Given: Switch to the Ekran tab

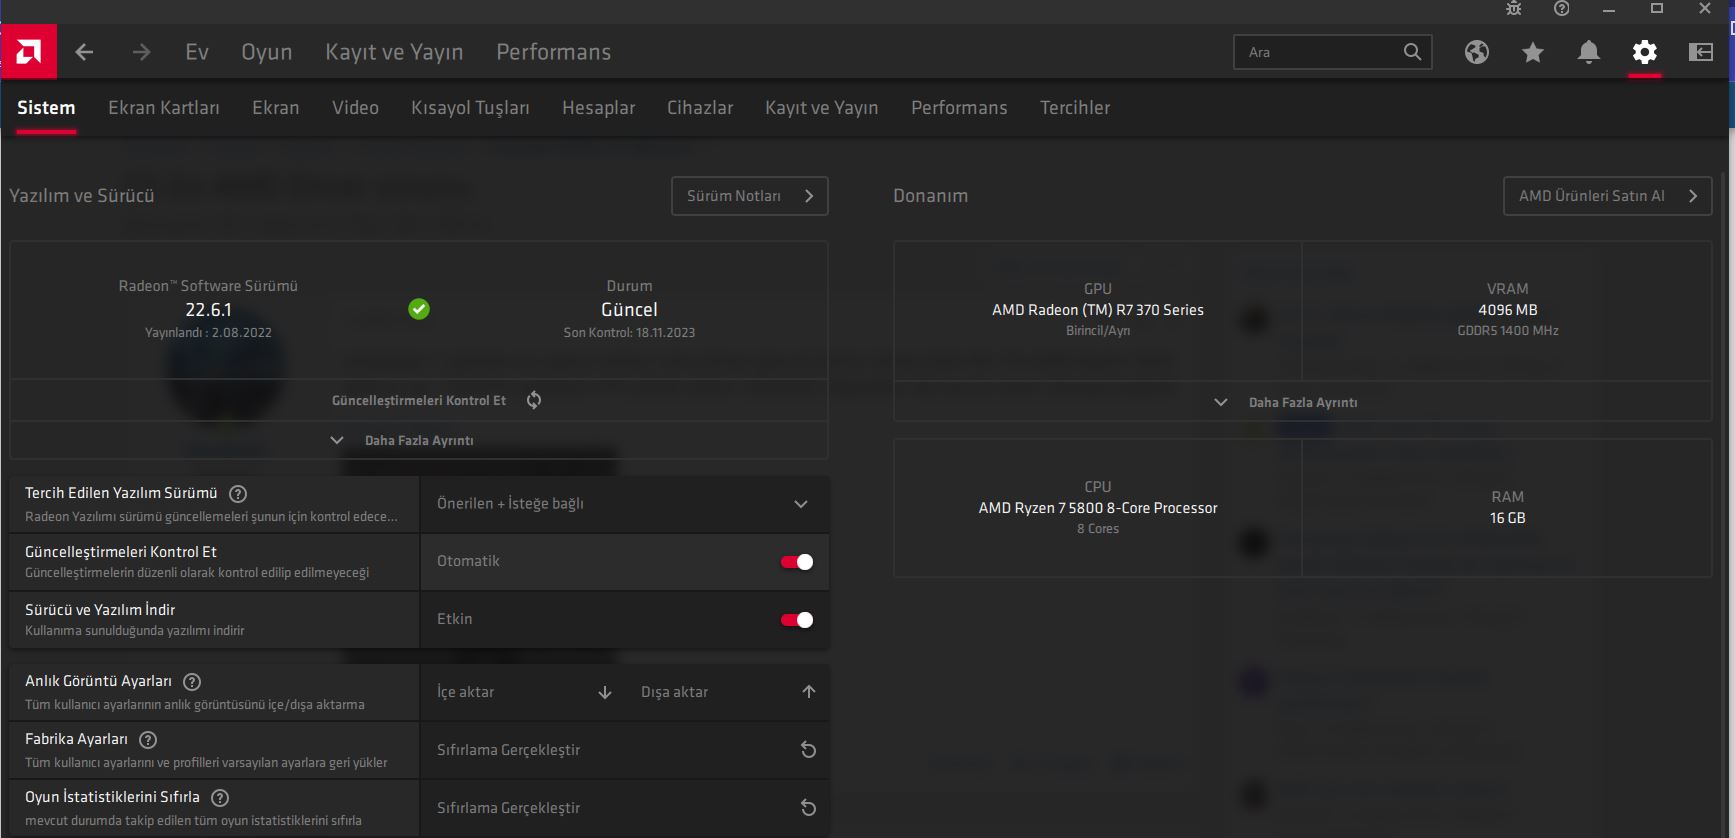Looking at the screenshot, I should 276,108.
